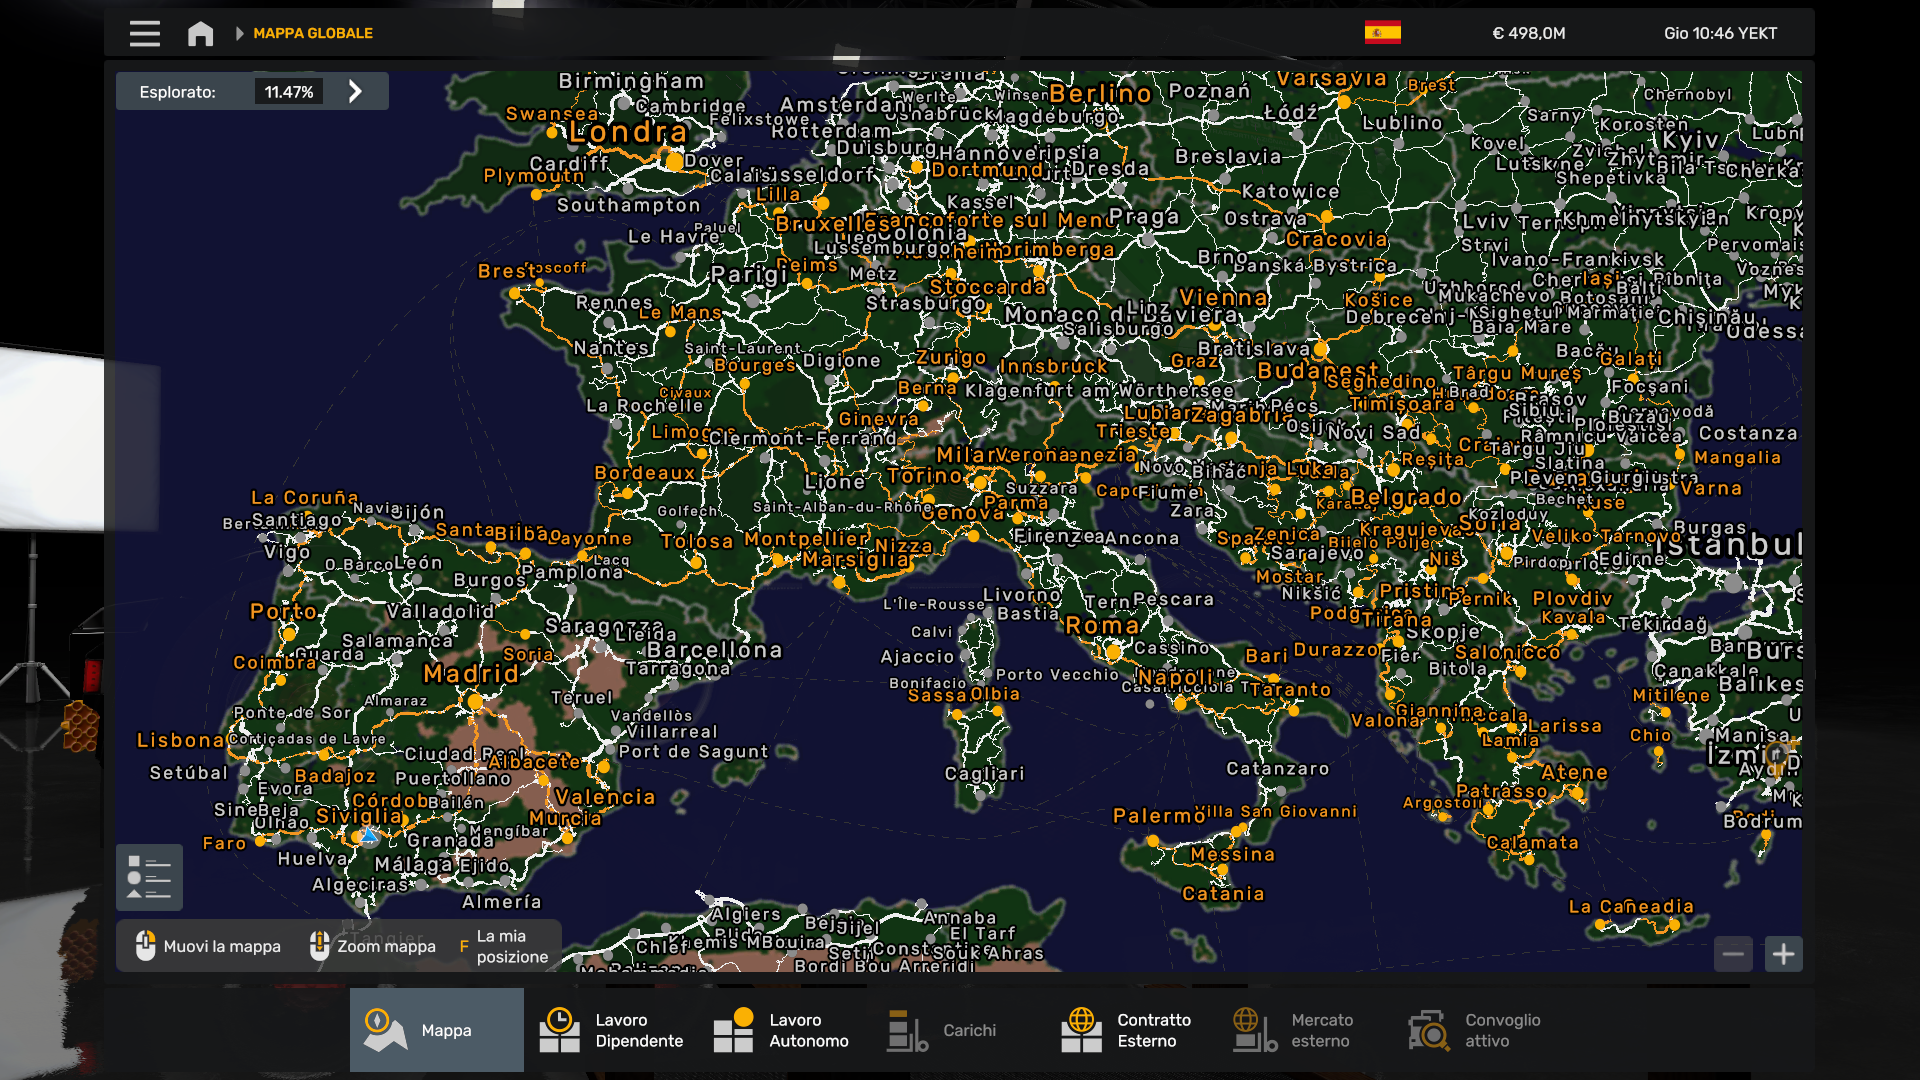Click the Zoom mappa mouse icon
The image size is (1920, 1080).
coord(319,946)
